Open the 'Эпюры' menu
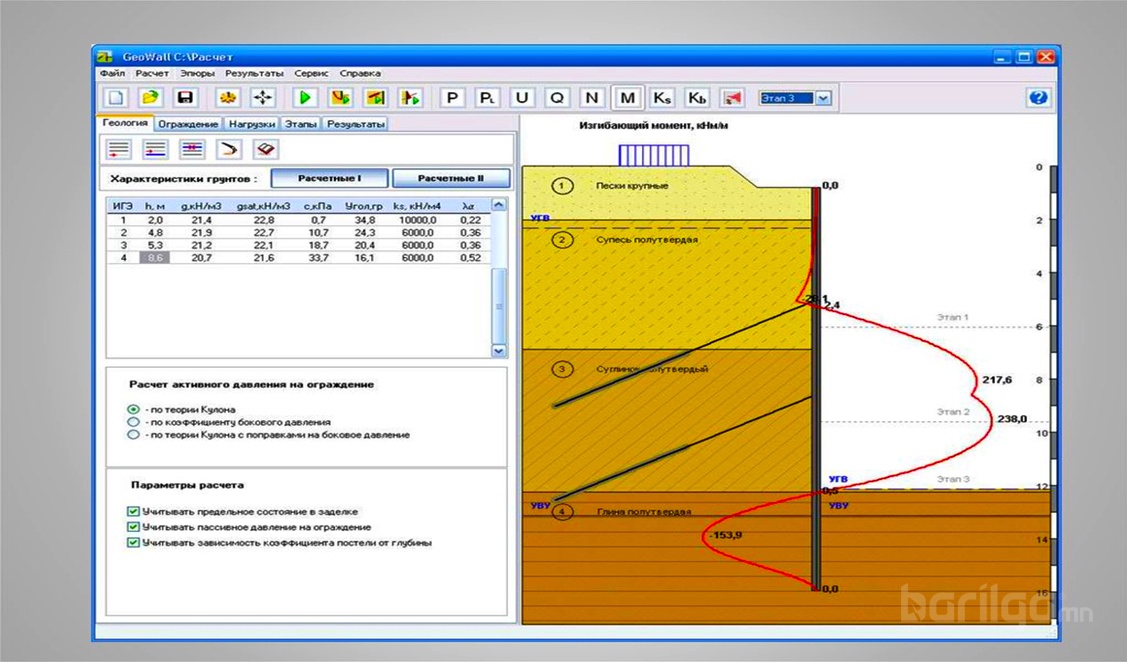Viewport: 1127px width, 662px height. [x=198, y=73]
